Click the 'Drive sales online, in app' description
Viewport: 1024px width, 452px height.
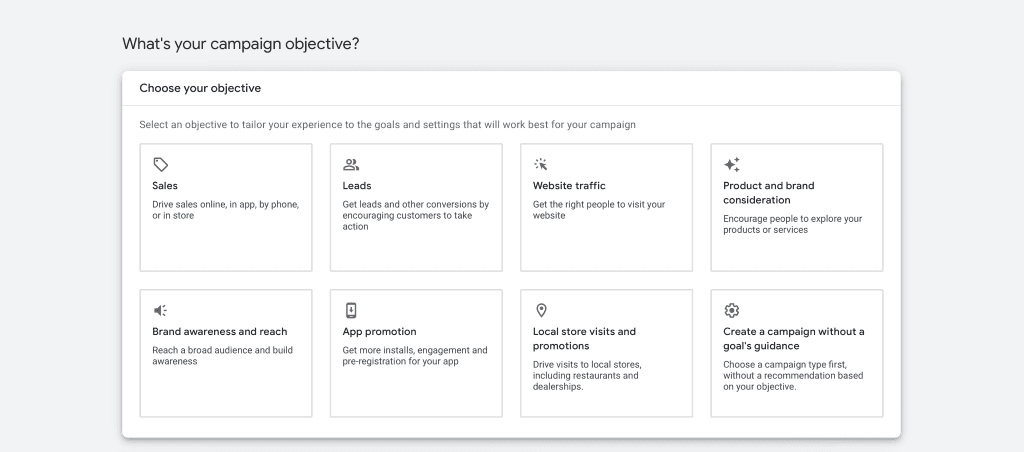[x=225, y=210]
